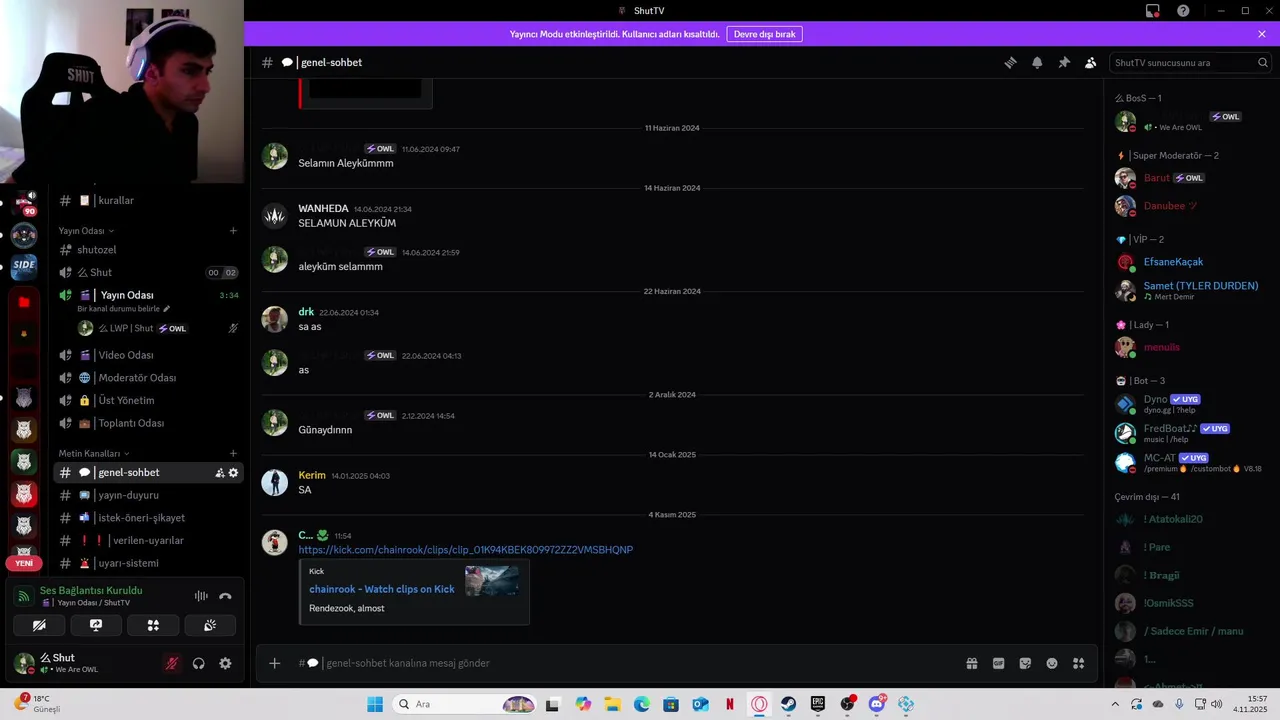Disconnect from voice with hang-up icon
The height and width of the screenshot is (720, 1280).
click(x=225, y=596)
